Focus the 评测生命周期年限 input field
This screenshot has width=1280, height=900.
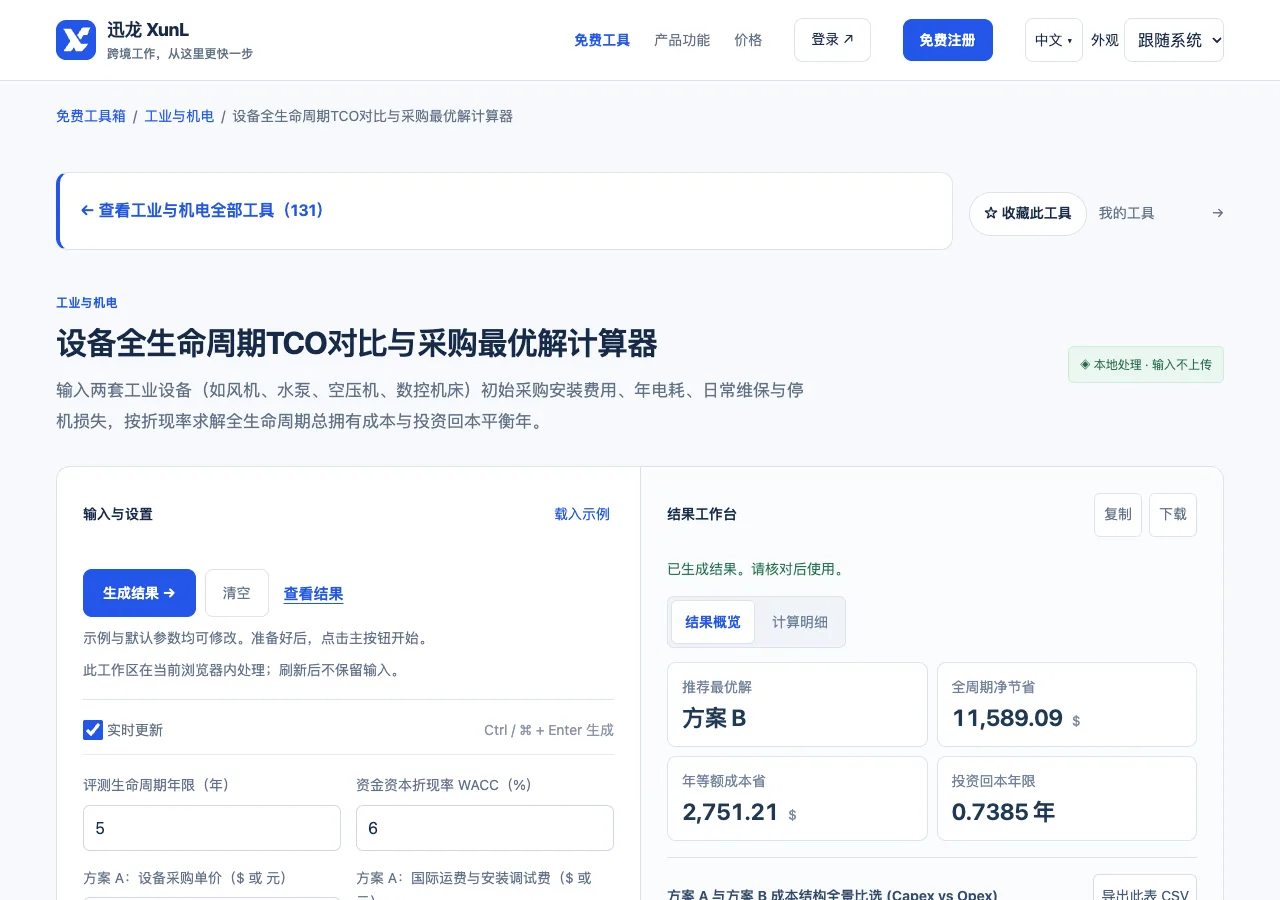click(212, 828)
